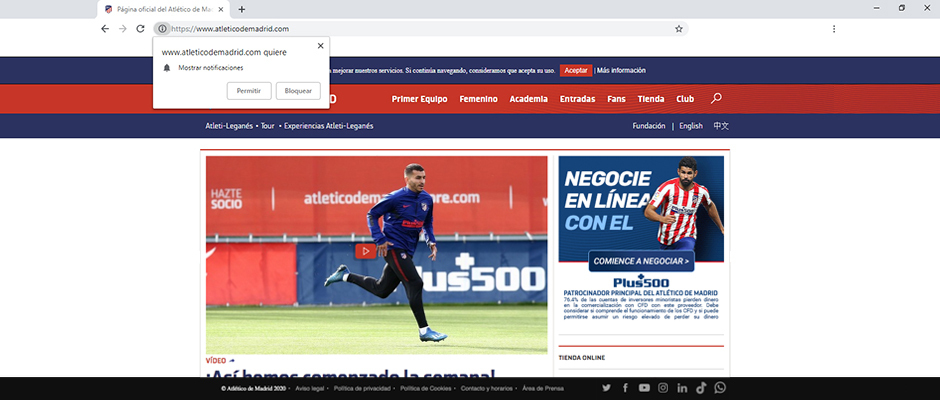Open the WhatsApp icon in footer
The width and height of the screenshot is (940, 400).
point(720,388)
